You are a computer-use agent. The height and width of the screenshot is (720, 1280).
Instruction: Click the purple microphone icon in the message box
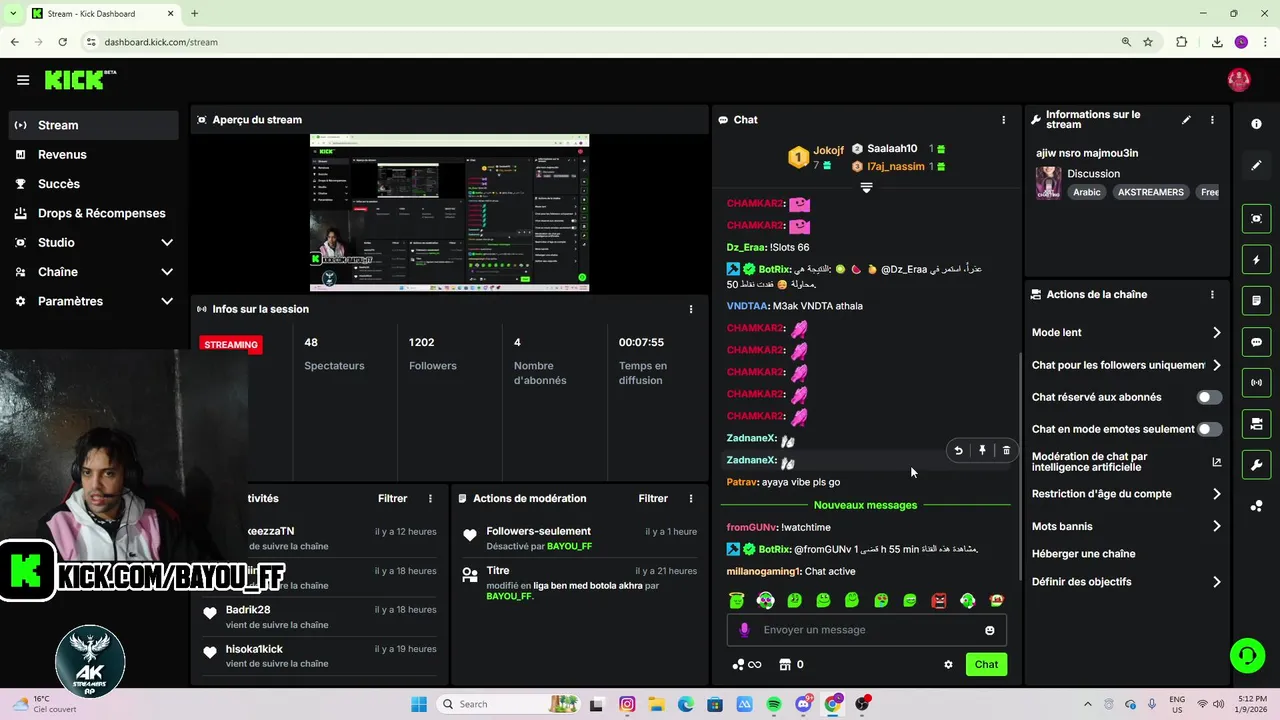coord(744,630)
